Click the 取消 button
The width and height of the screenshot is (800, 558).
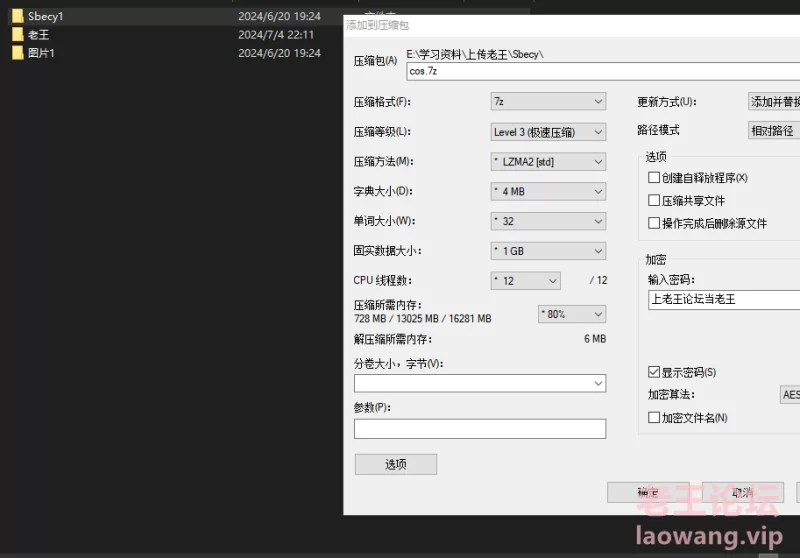(743, 492)
